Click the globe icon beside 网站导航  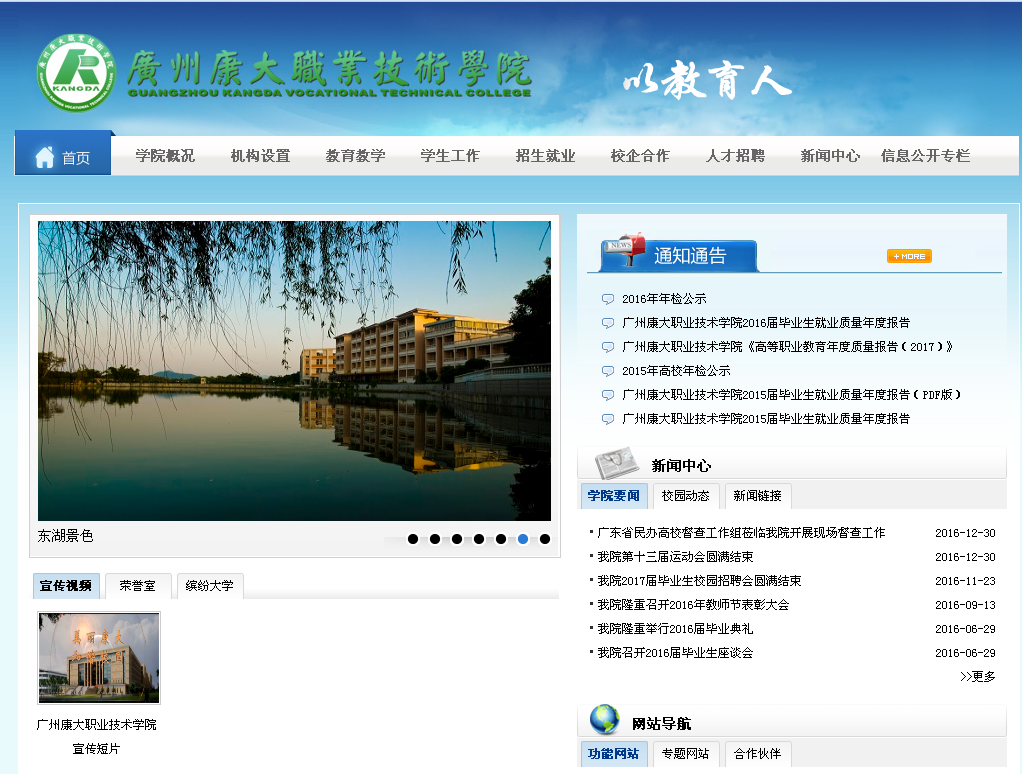tap(604, 720)
